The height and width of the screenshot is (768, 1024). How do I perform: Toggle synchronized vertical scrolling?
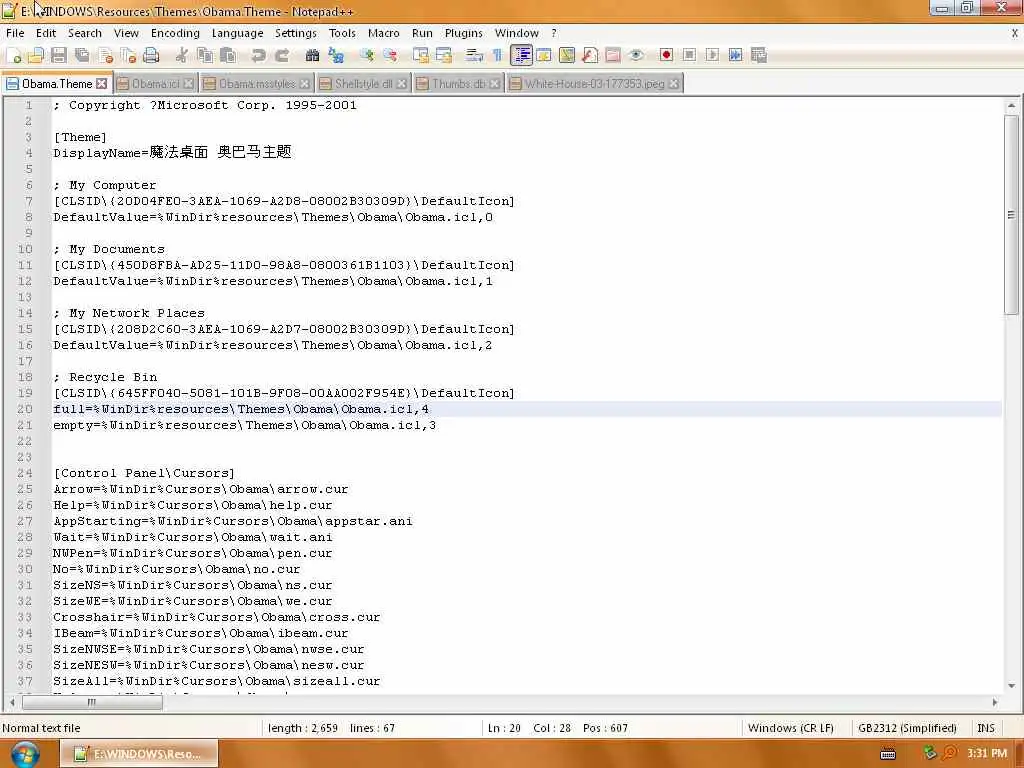421,56
